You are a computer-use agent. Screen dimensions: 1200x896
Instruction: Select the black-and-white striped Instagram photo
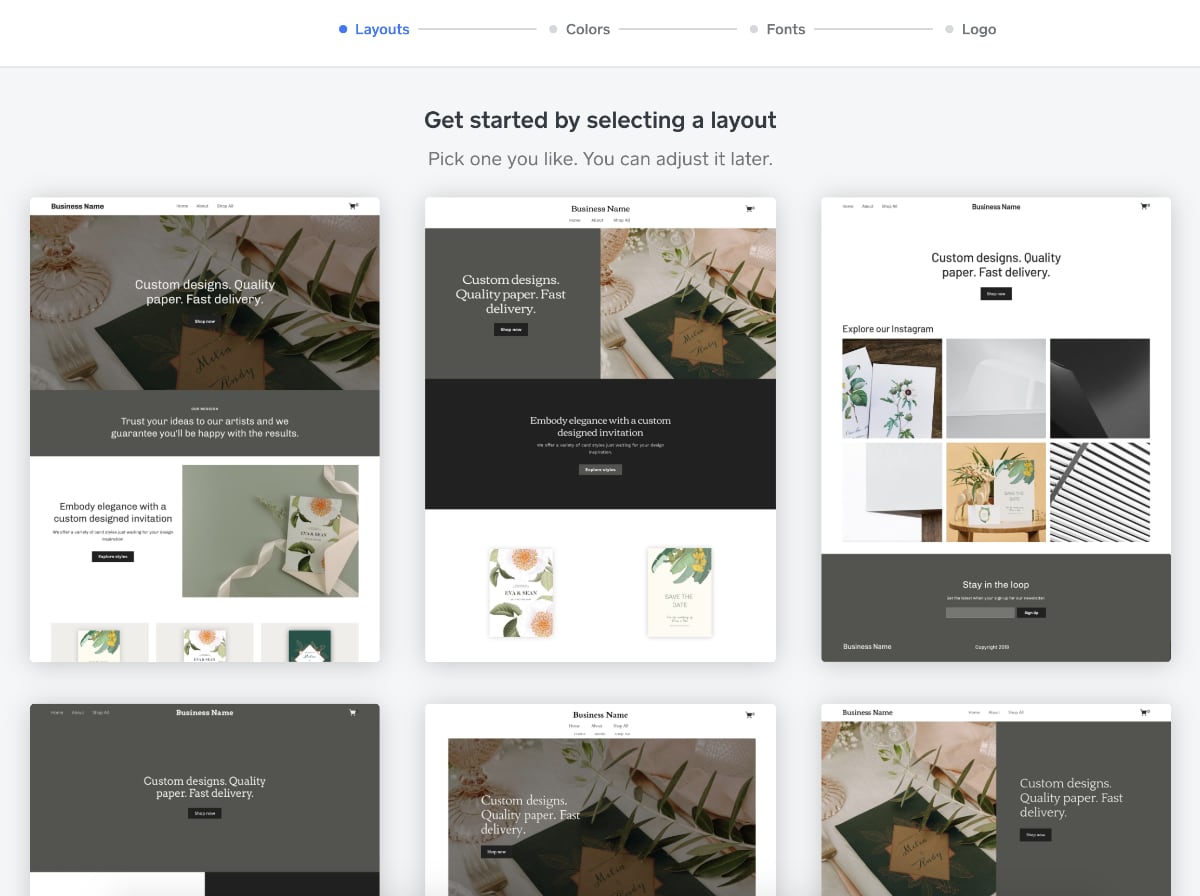pos(1099,492)
